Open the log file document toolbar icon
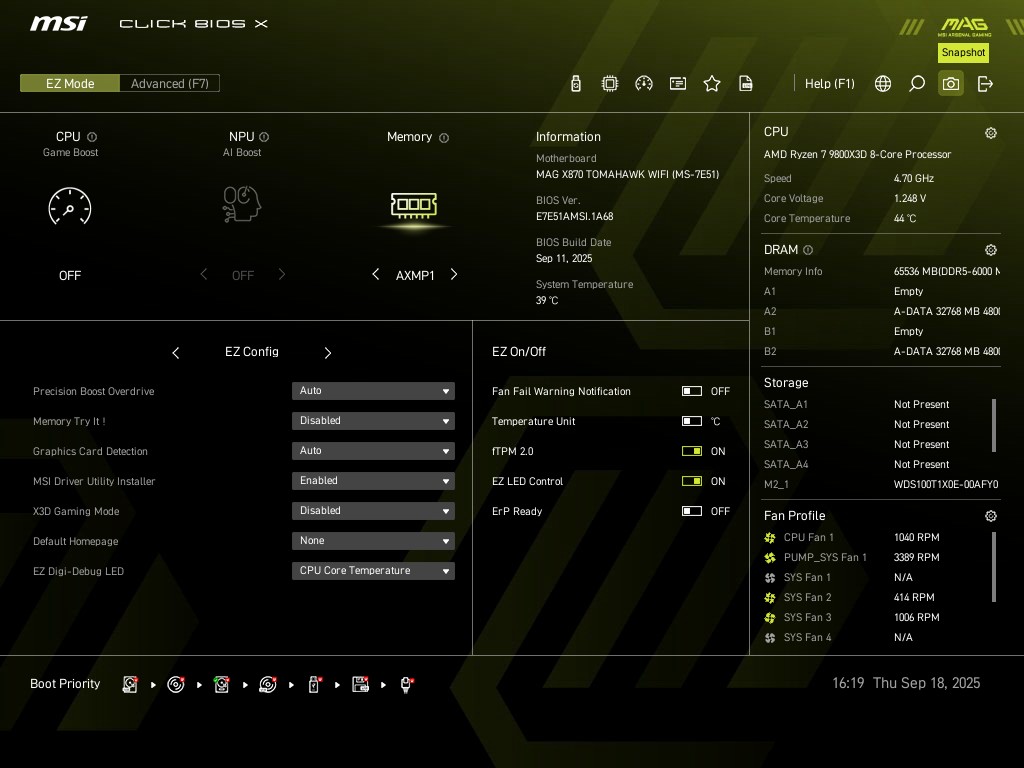The image size is (1024, 768). point(745,84)
